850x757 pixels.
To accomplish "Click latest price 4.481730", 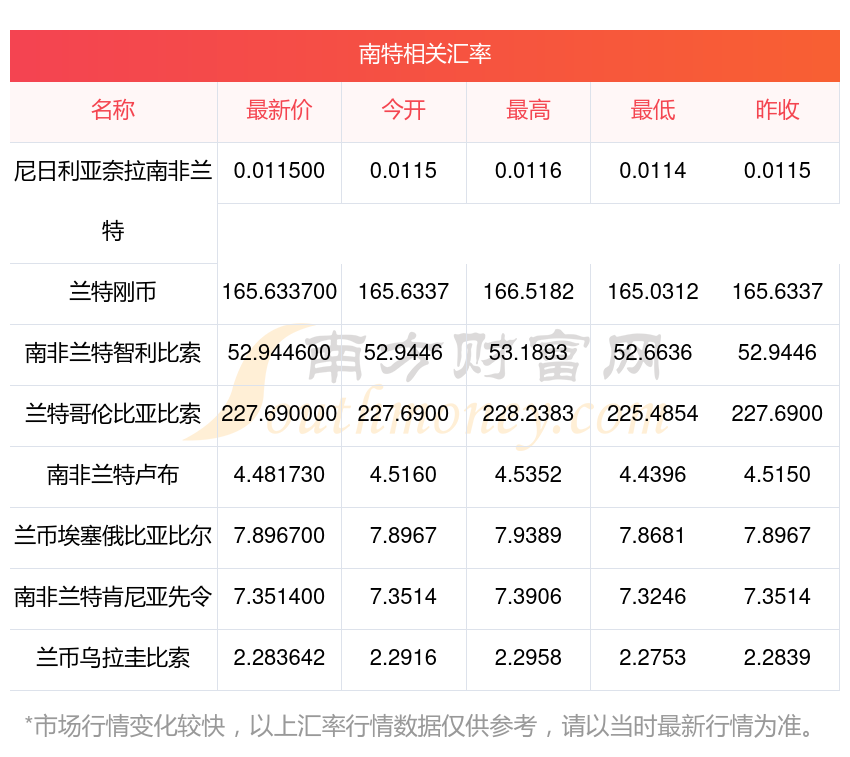I will [x=279, y=475].
